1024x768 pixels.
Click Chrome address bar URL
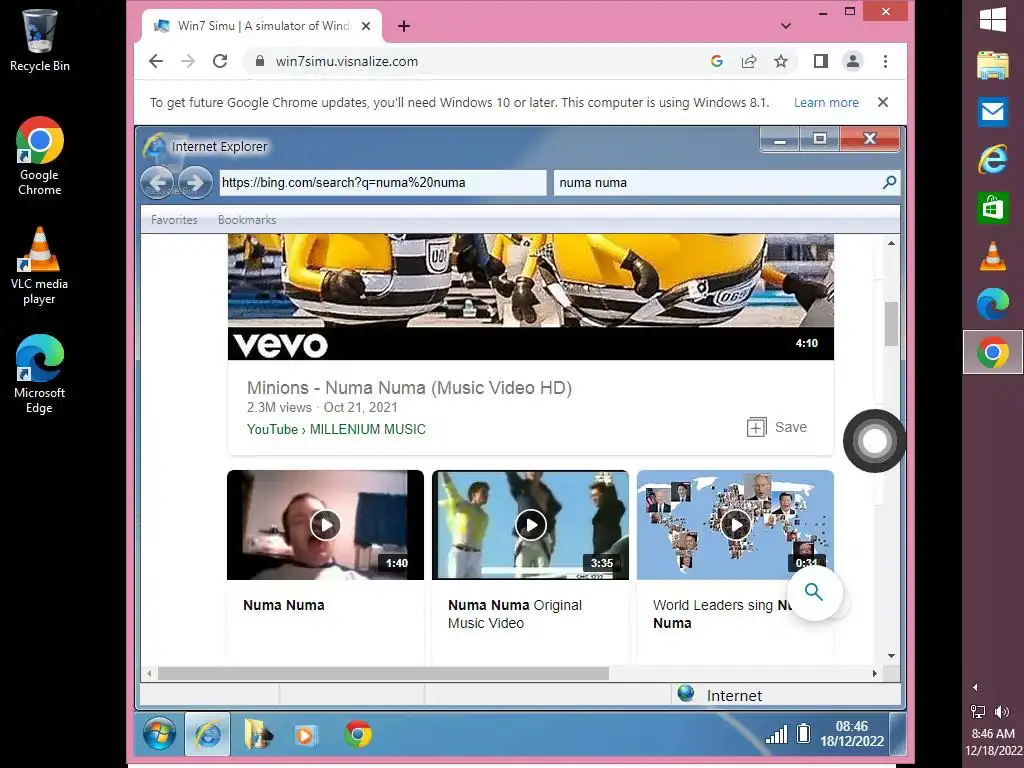pyautogui.click(x=347, y=61)
